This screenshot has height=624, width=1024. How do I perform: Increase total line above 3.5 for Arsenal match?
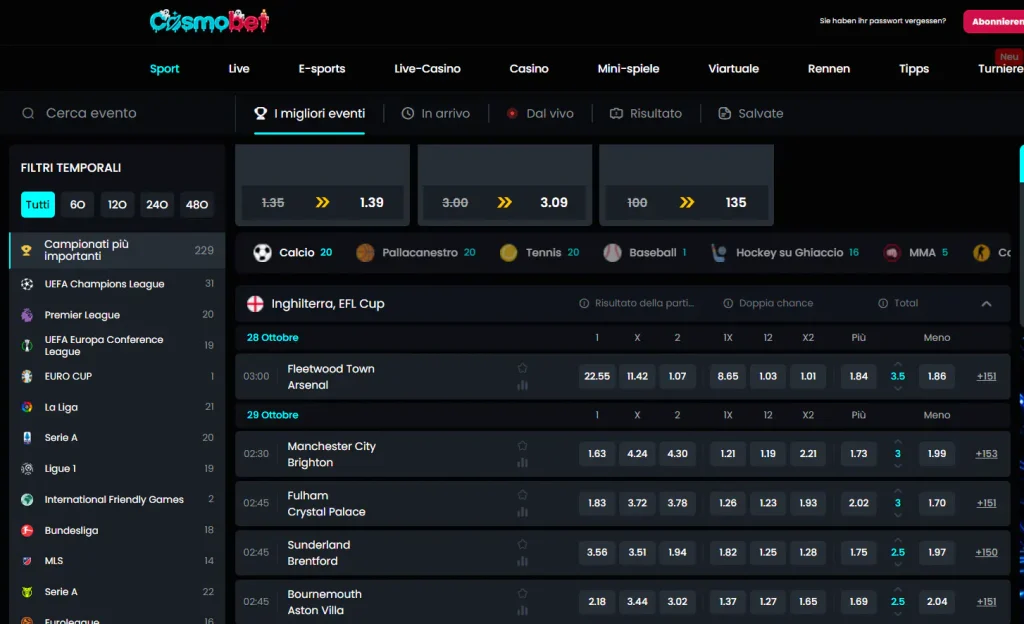[898, 365]
